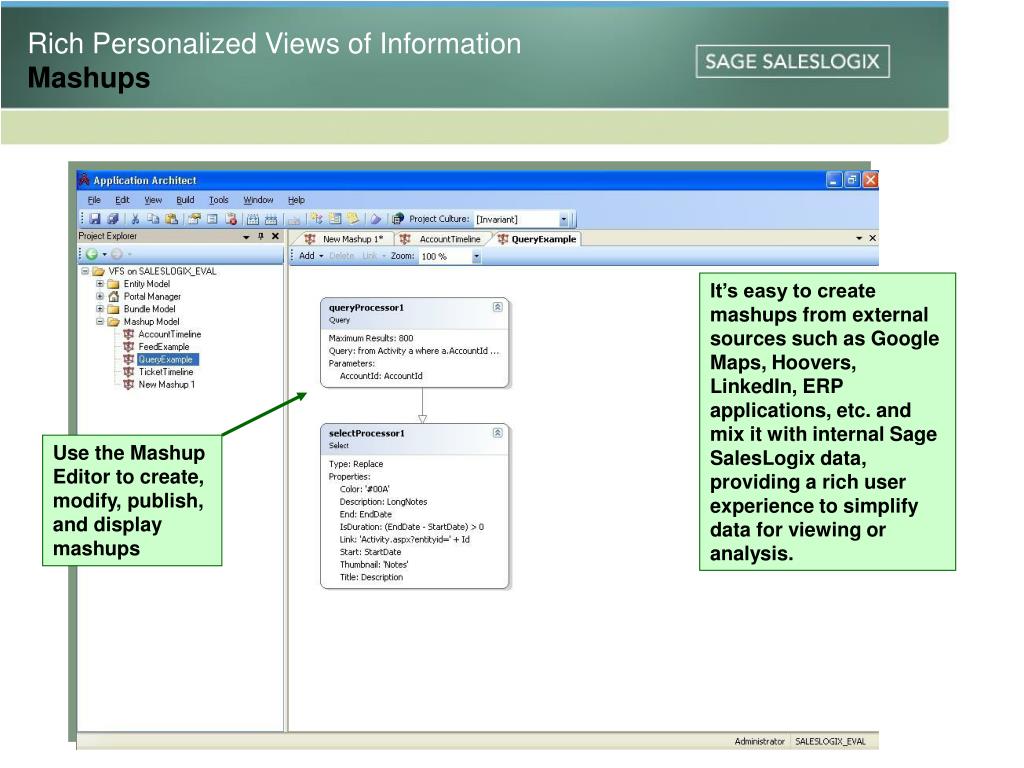Screen dimensions: 1024x768
Task: Expand the Bundle Model tree node
Action: point(100,309)
